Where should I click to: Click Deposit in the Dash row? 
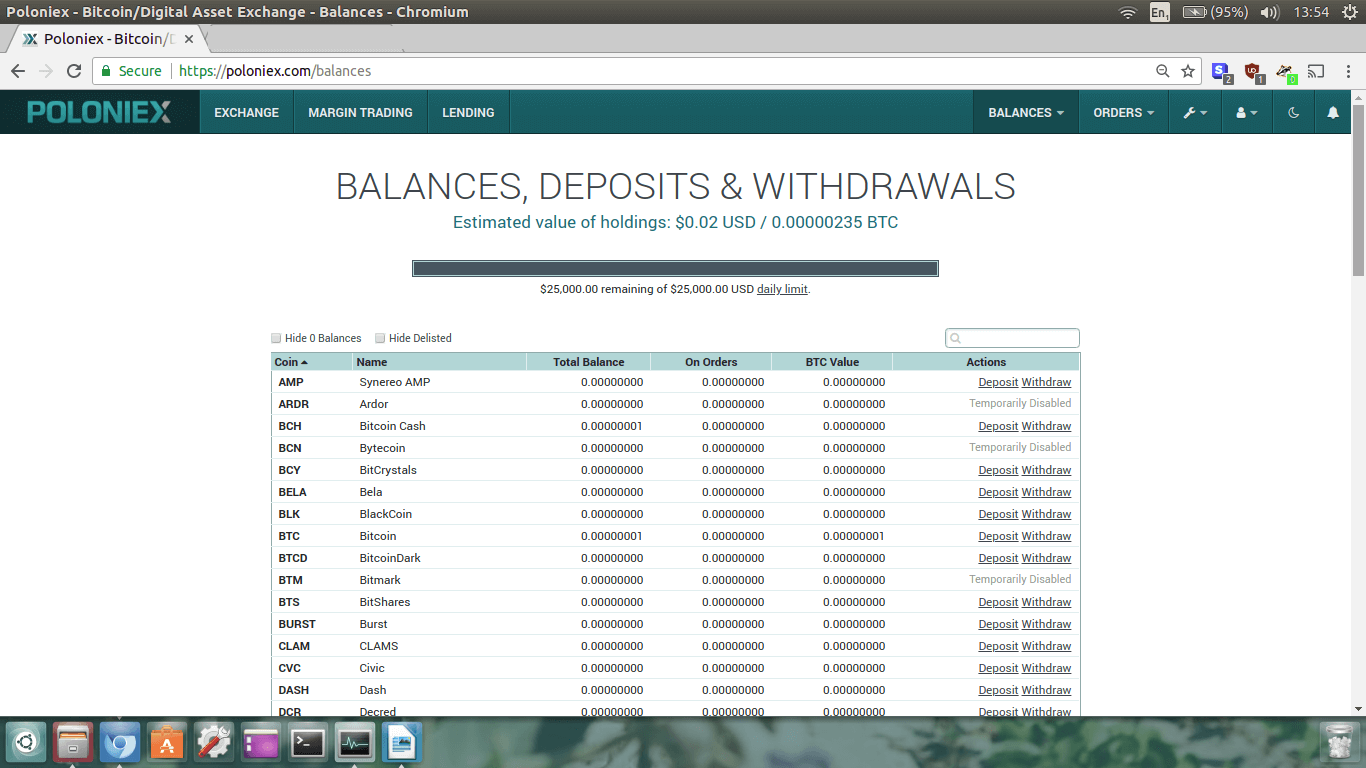pos(998,690)
